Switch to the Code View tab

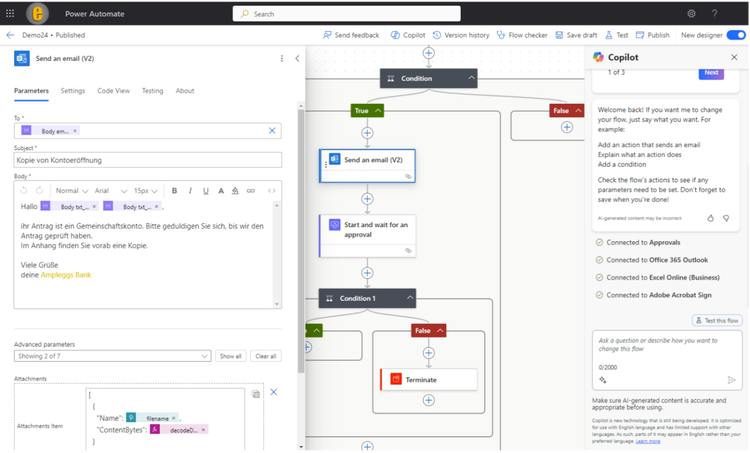(x=113, y=90)
